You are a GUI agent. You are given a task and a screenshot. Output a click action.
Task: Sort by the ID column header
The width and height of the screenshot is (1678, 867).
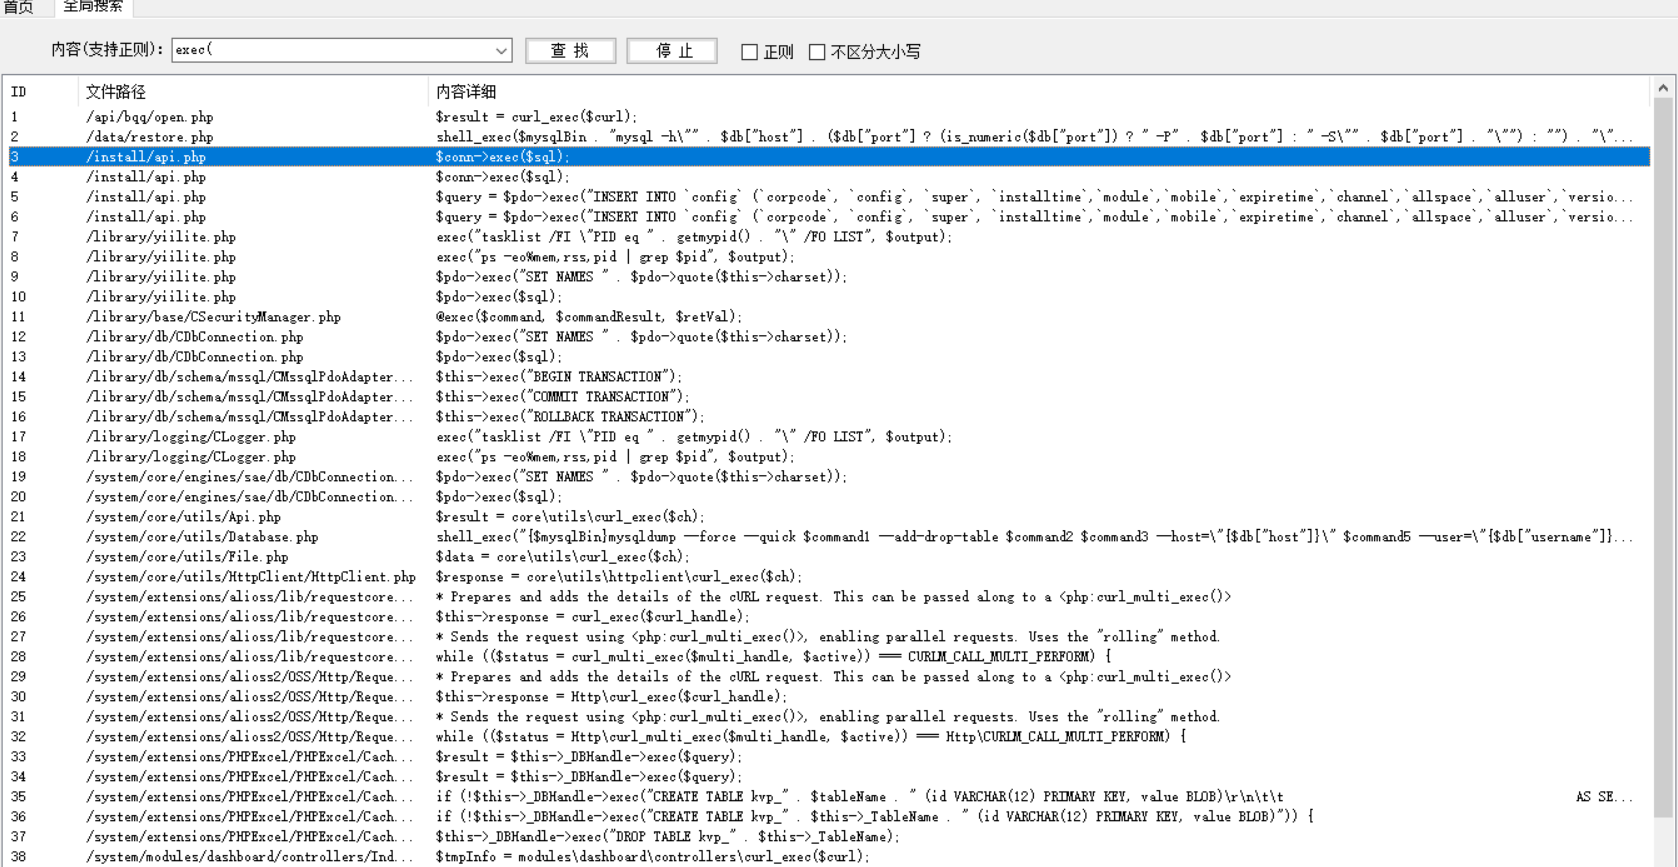(40, 92)
